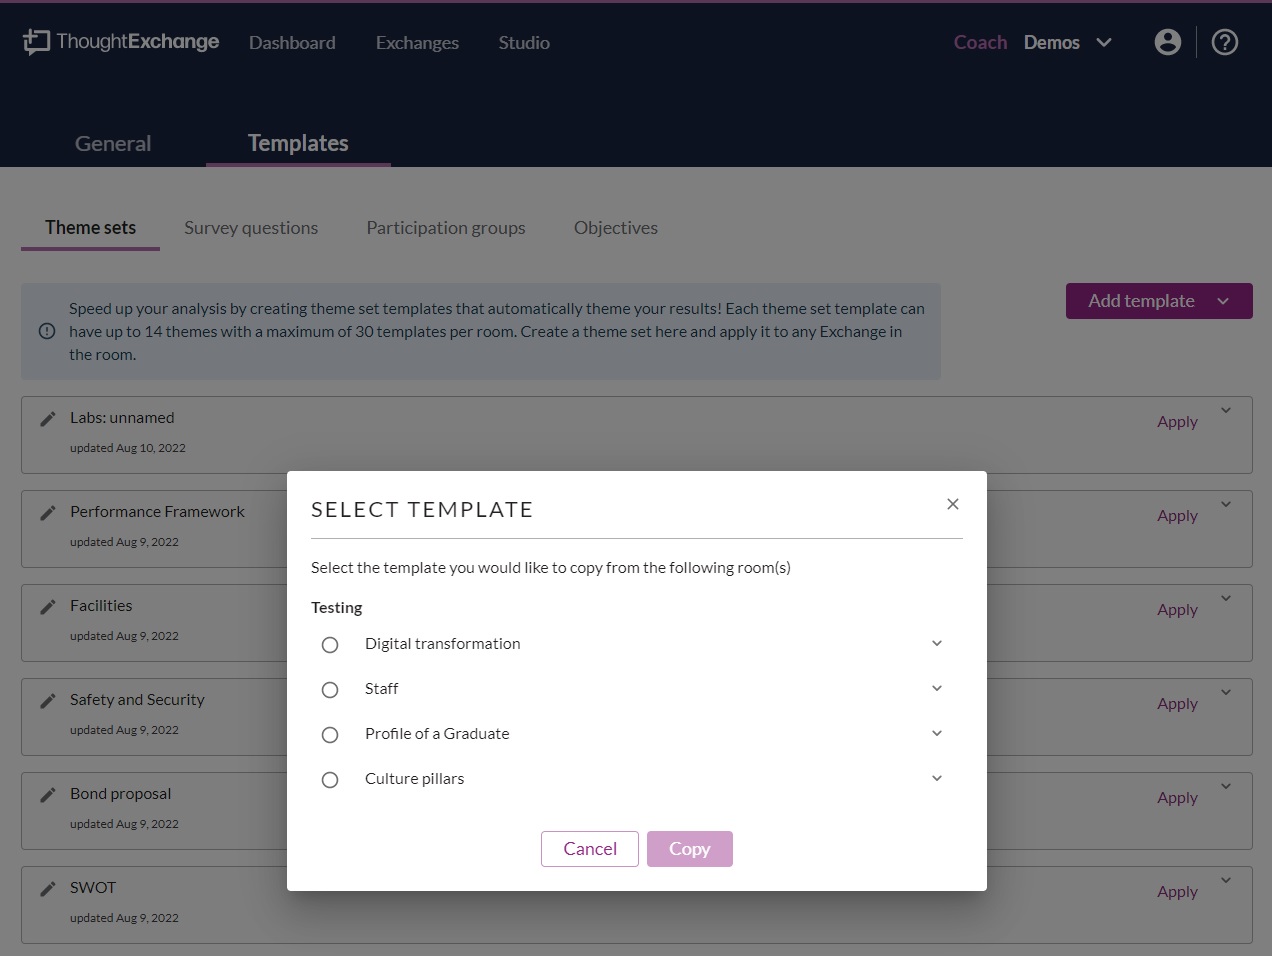Apply the Facilities theme set
The height and width of the screenshot is (956, 1272).
(x=1177, y=610)
